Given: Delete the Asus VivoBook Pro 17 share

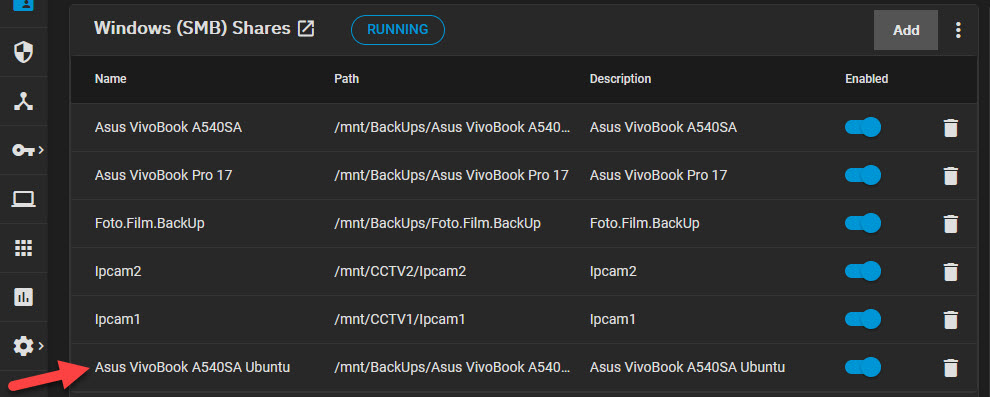Looking at the screenshot, I should [x=950, y=176].
